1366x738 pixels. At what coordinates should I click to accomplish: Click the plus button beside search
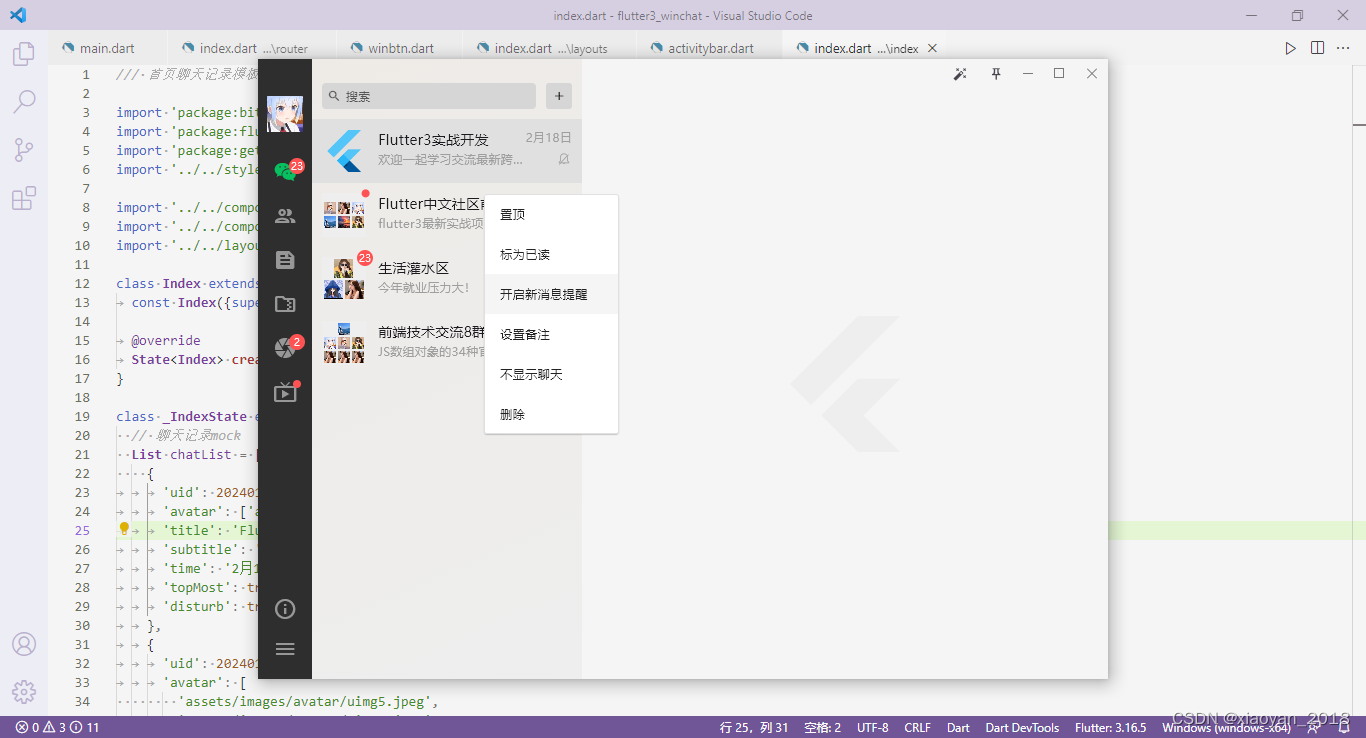tap(559, 96)
